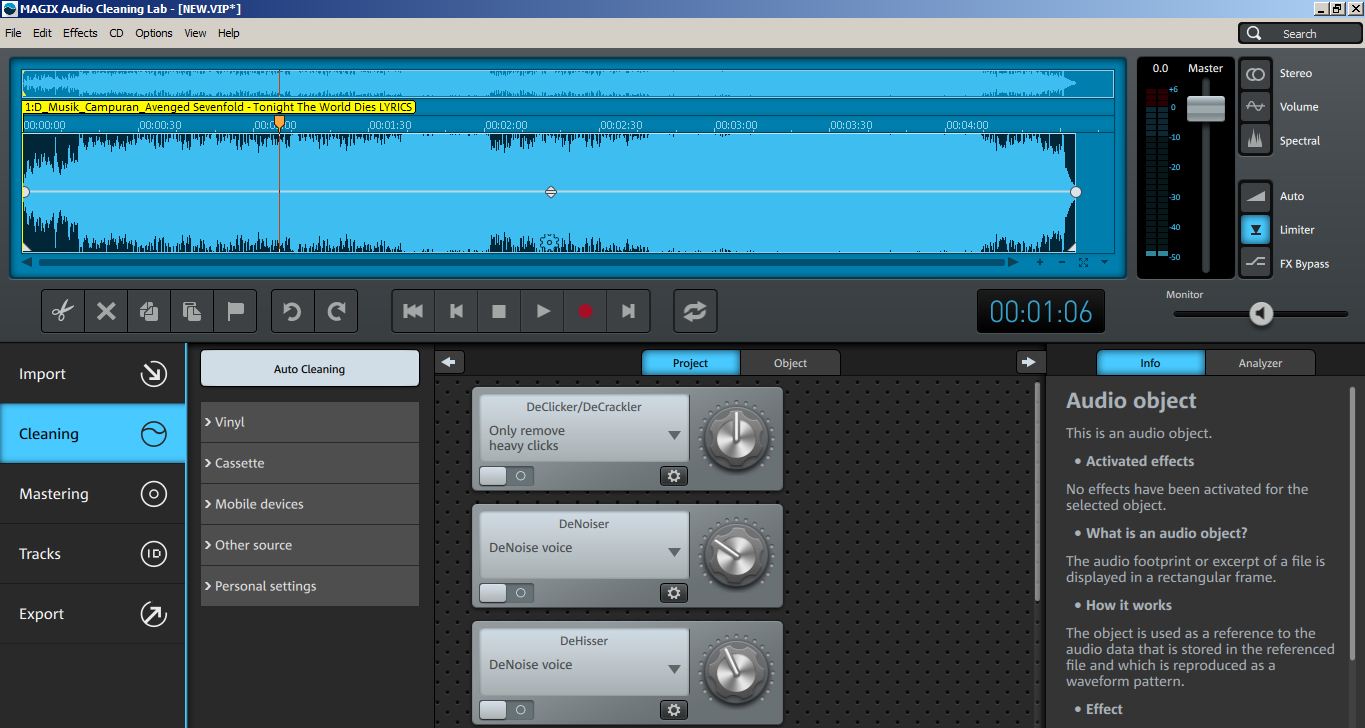This screenshot has height=728, width=1365.
Task: Switch to the Object tab
Action: tap(790, 363)
